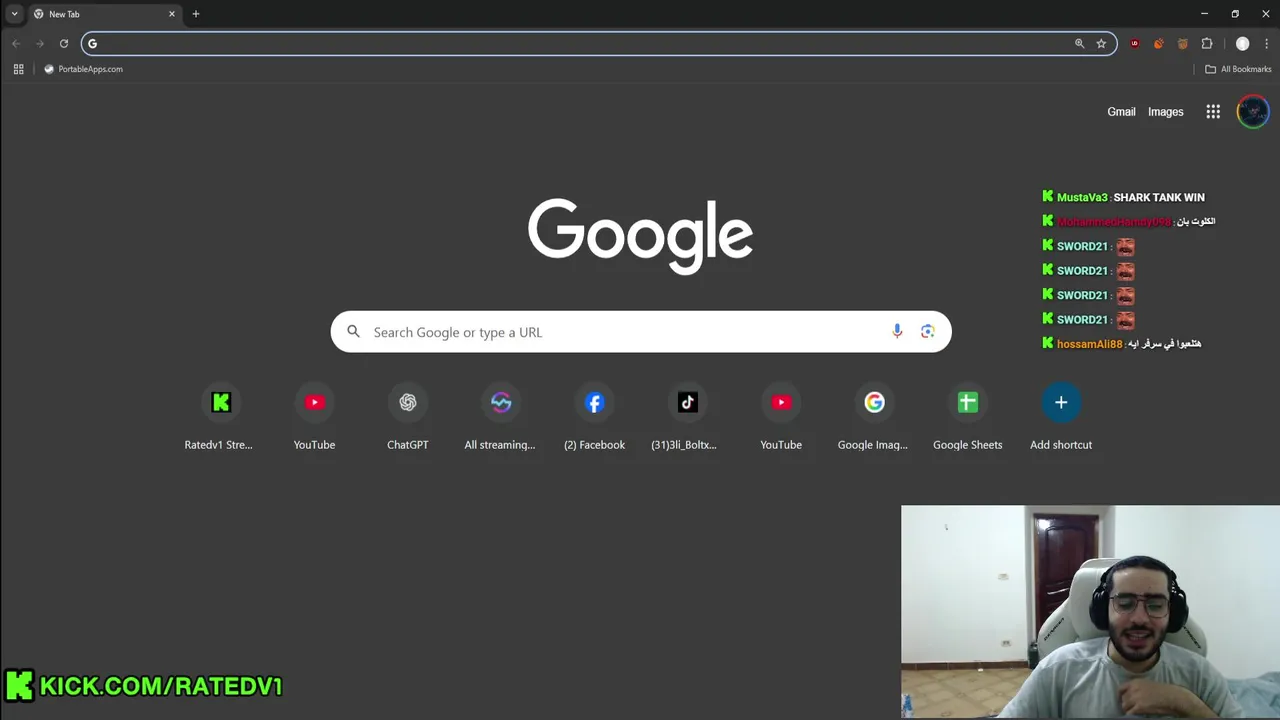Click the Add shortcut plus button
The image size is (1280, 720).
coord(1061,402)
